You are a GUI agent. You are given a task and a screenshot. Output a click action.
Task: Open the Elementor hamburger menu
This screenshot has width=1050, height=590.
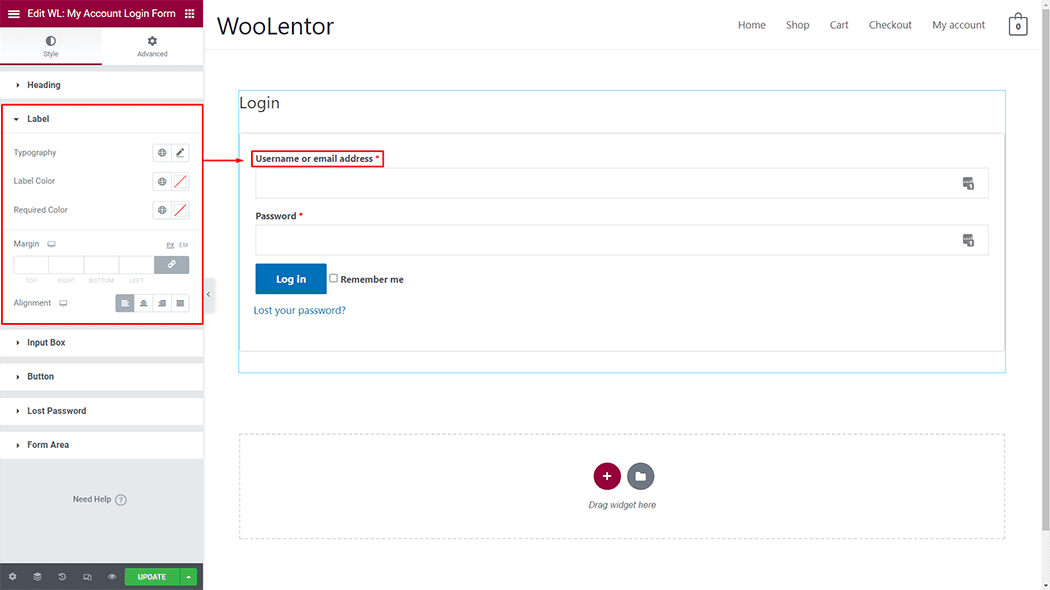pyautogui.click(x=14, y=14)
